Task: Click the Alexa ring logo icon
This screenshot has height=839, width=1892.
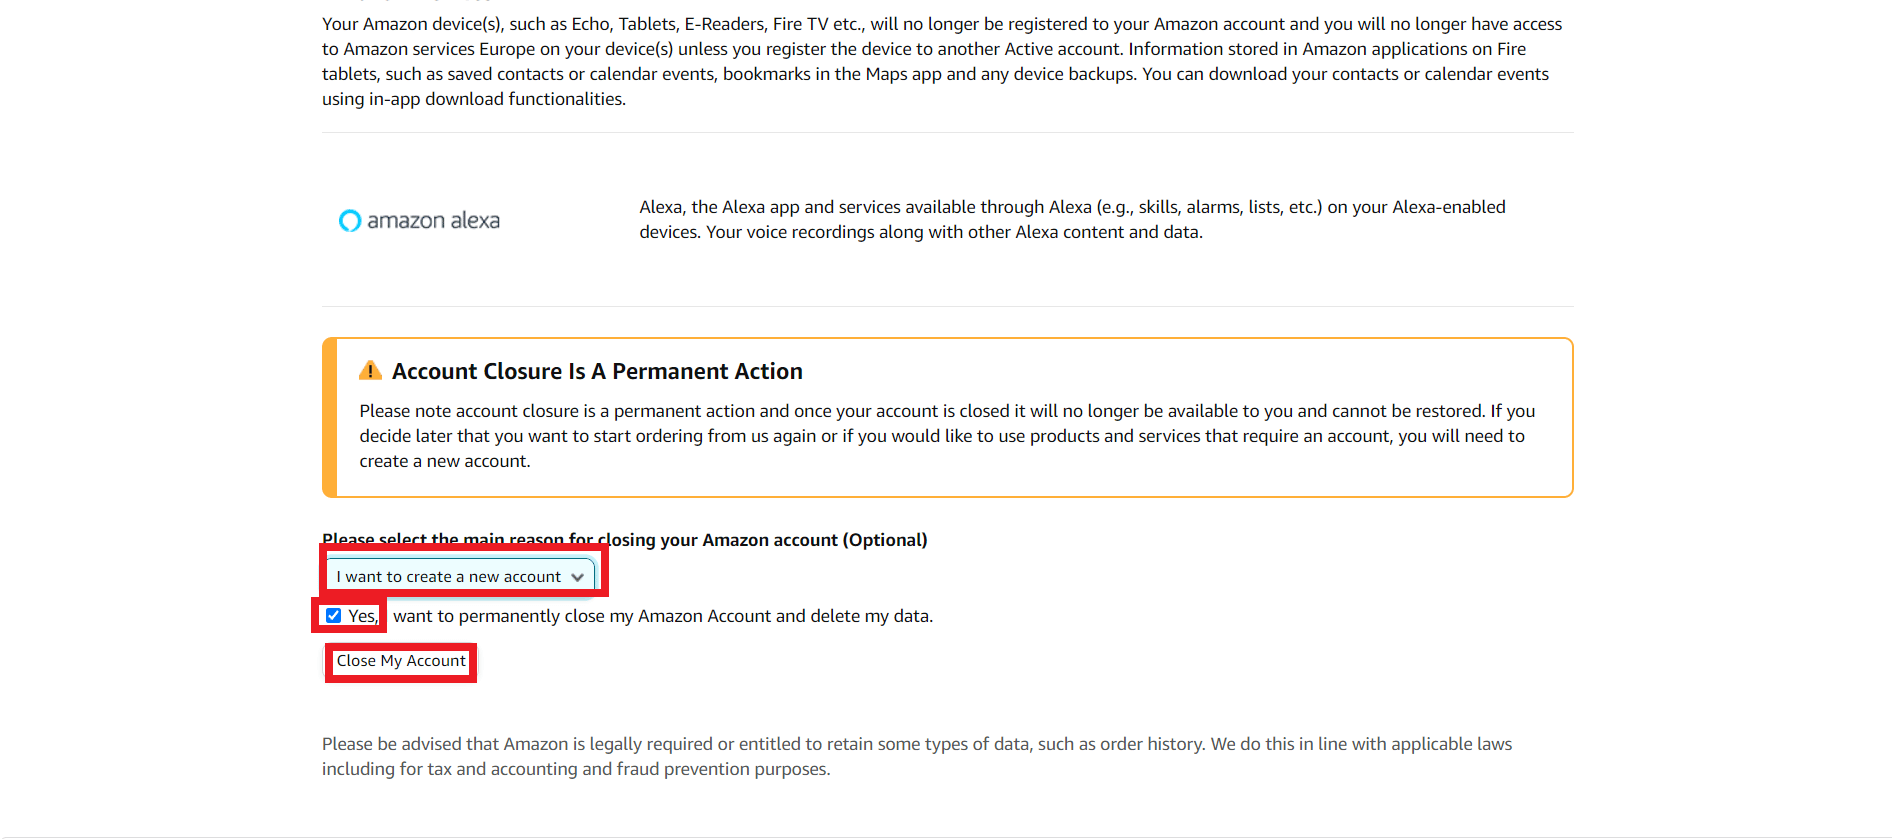Action: point(349,220)
